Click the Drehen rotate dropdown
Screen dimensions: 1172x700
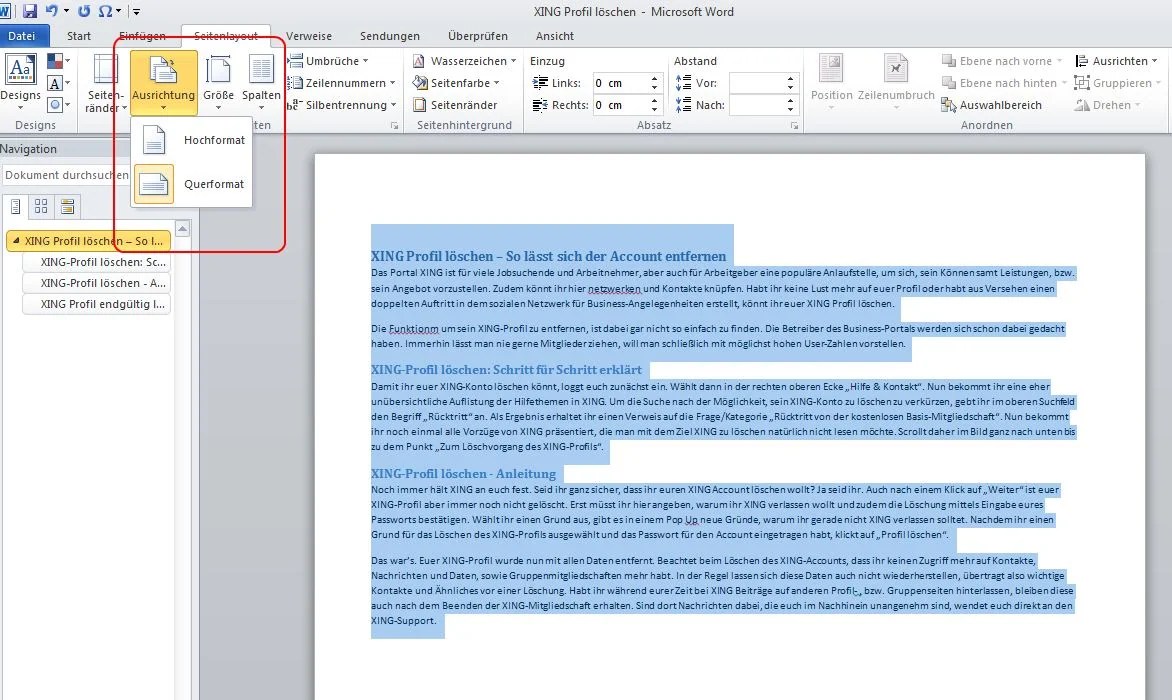click(1108, 105)
